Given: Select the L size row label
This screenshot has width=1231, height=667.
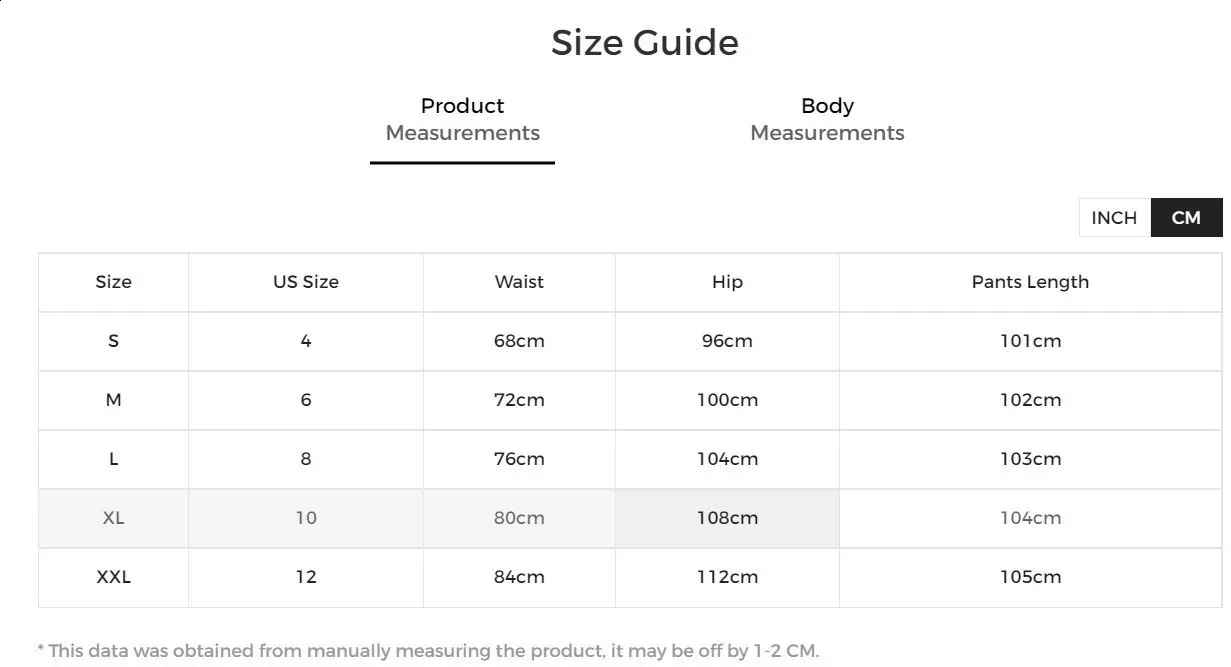Looking at the screenshot, I should (113, 459).
